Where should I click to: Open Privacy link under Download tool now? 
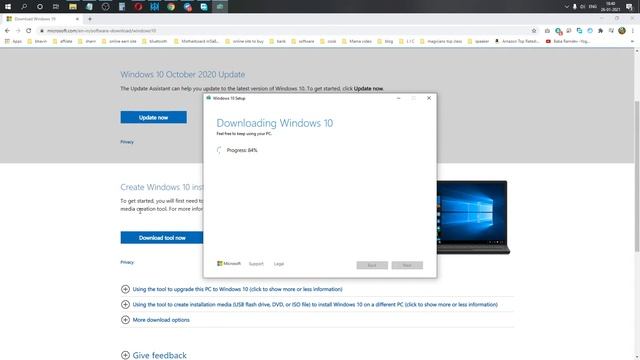coord(127,262)
